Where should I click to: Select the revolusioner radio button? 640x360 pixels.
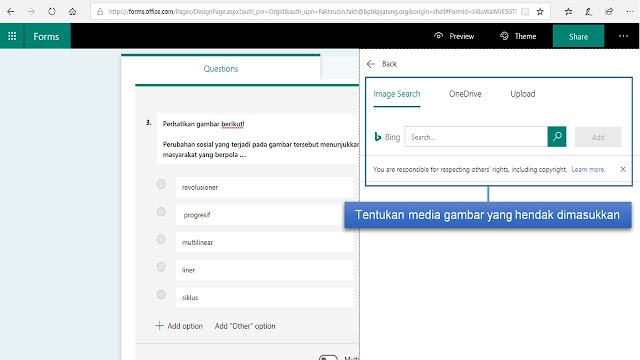point(161,184)
